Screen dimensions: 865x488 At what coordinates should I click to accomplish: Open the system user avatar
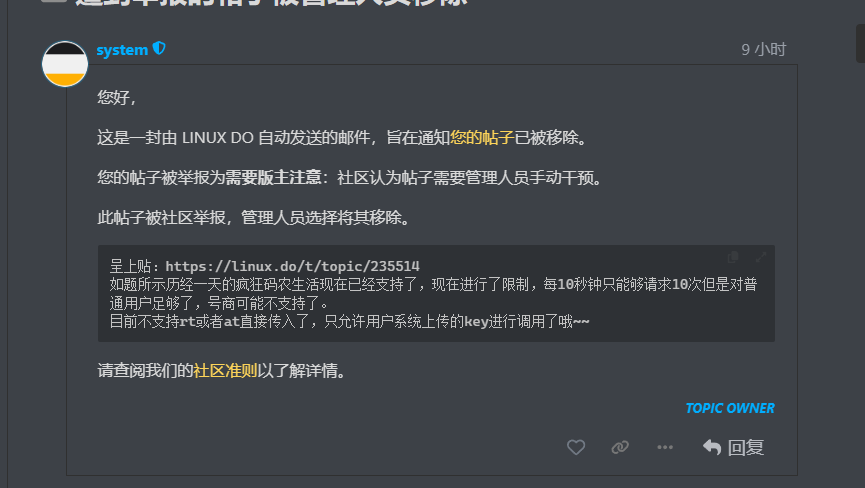click(x=65, y=64)
